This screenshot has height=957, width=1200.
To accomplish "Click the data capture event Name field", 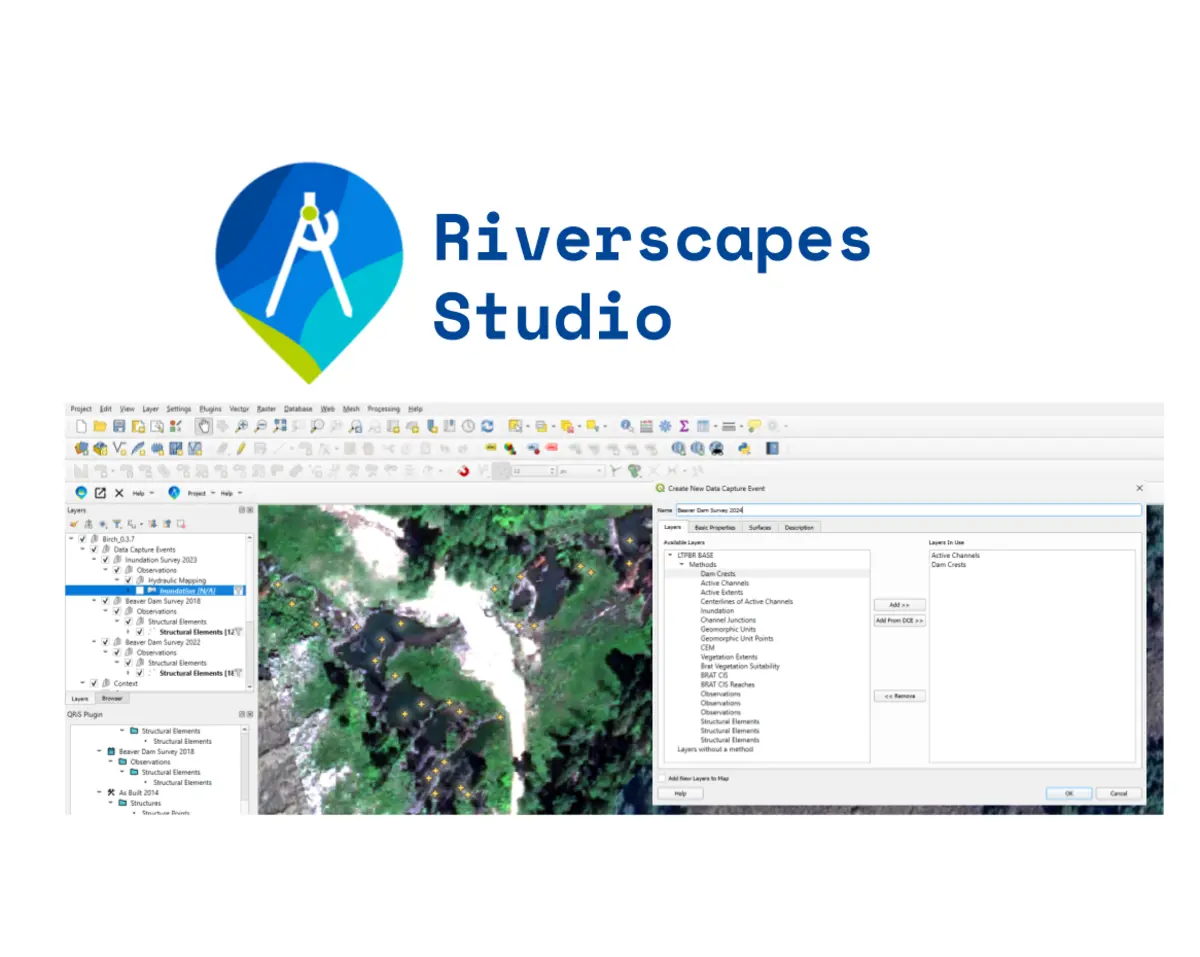I will (908, 510).
